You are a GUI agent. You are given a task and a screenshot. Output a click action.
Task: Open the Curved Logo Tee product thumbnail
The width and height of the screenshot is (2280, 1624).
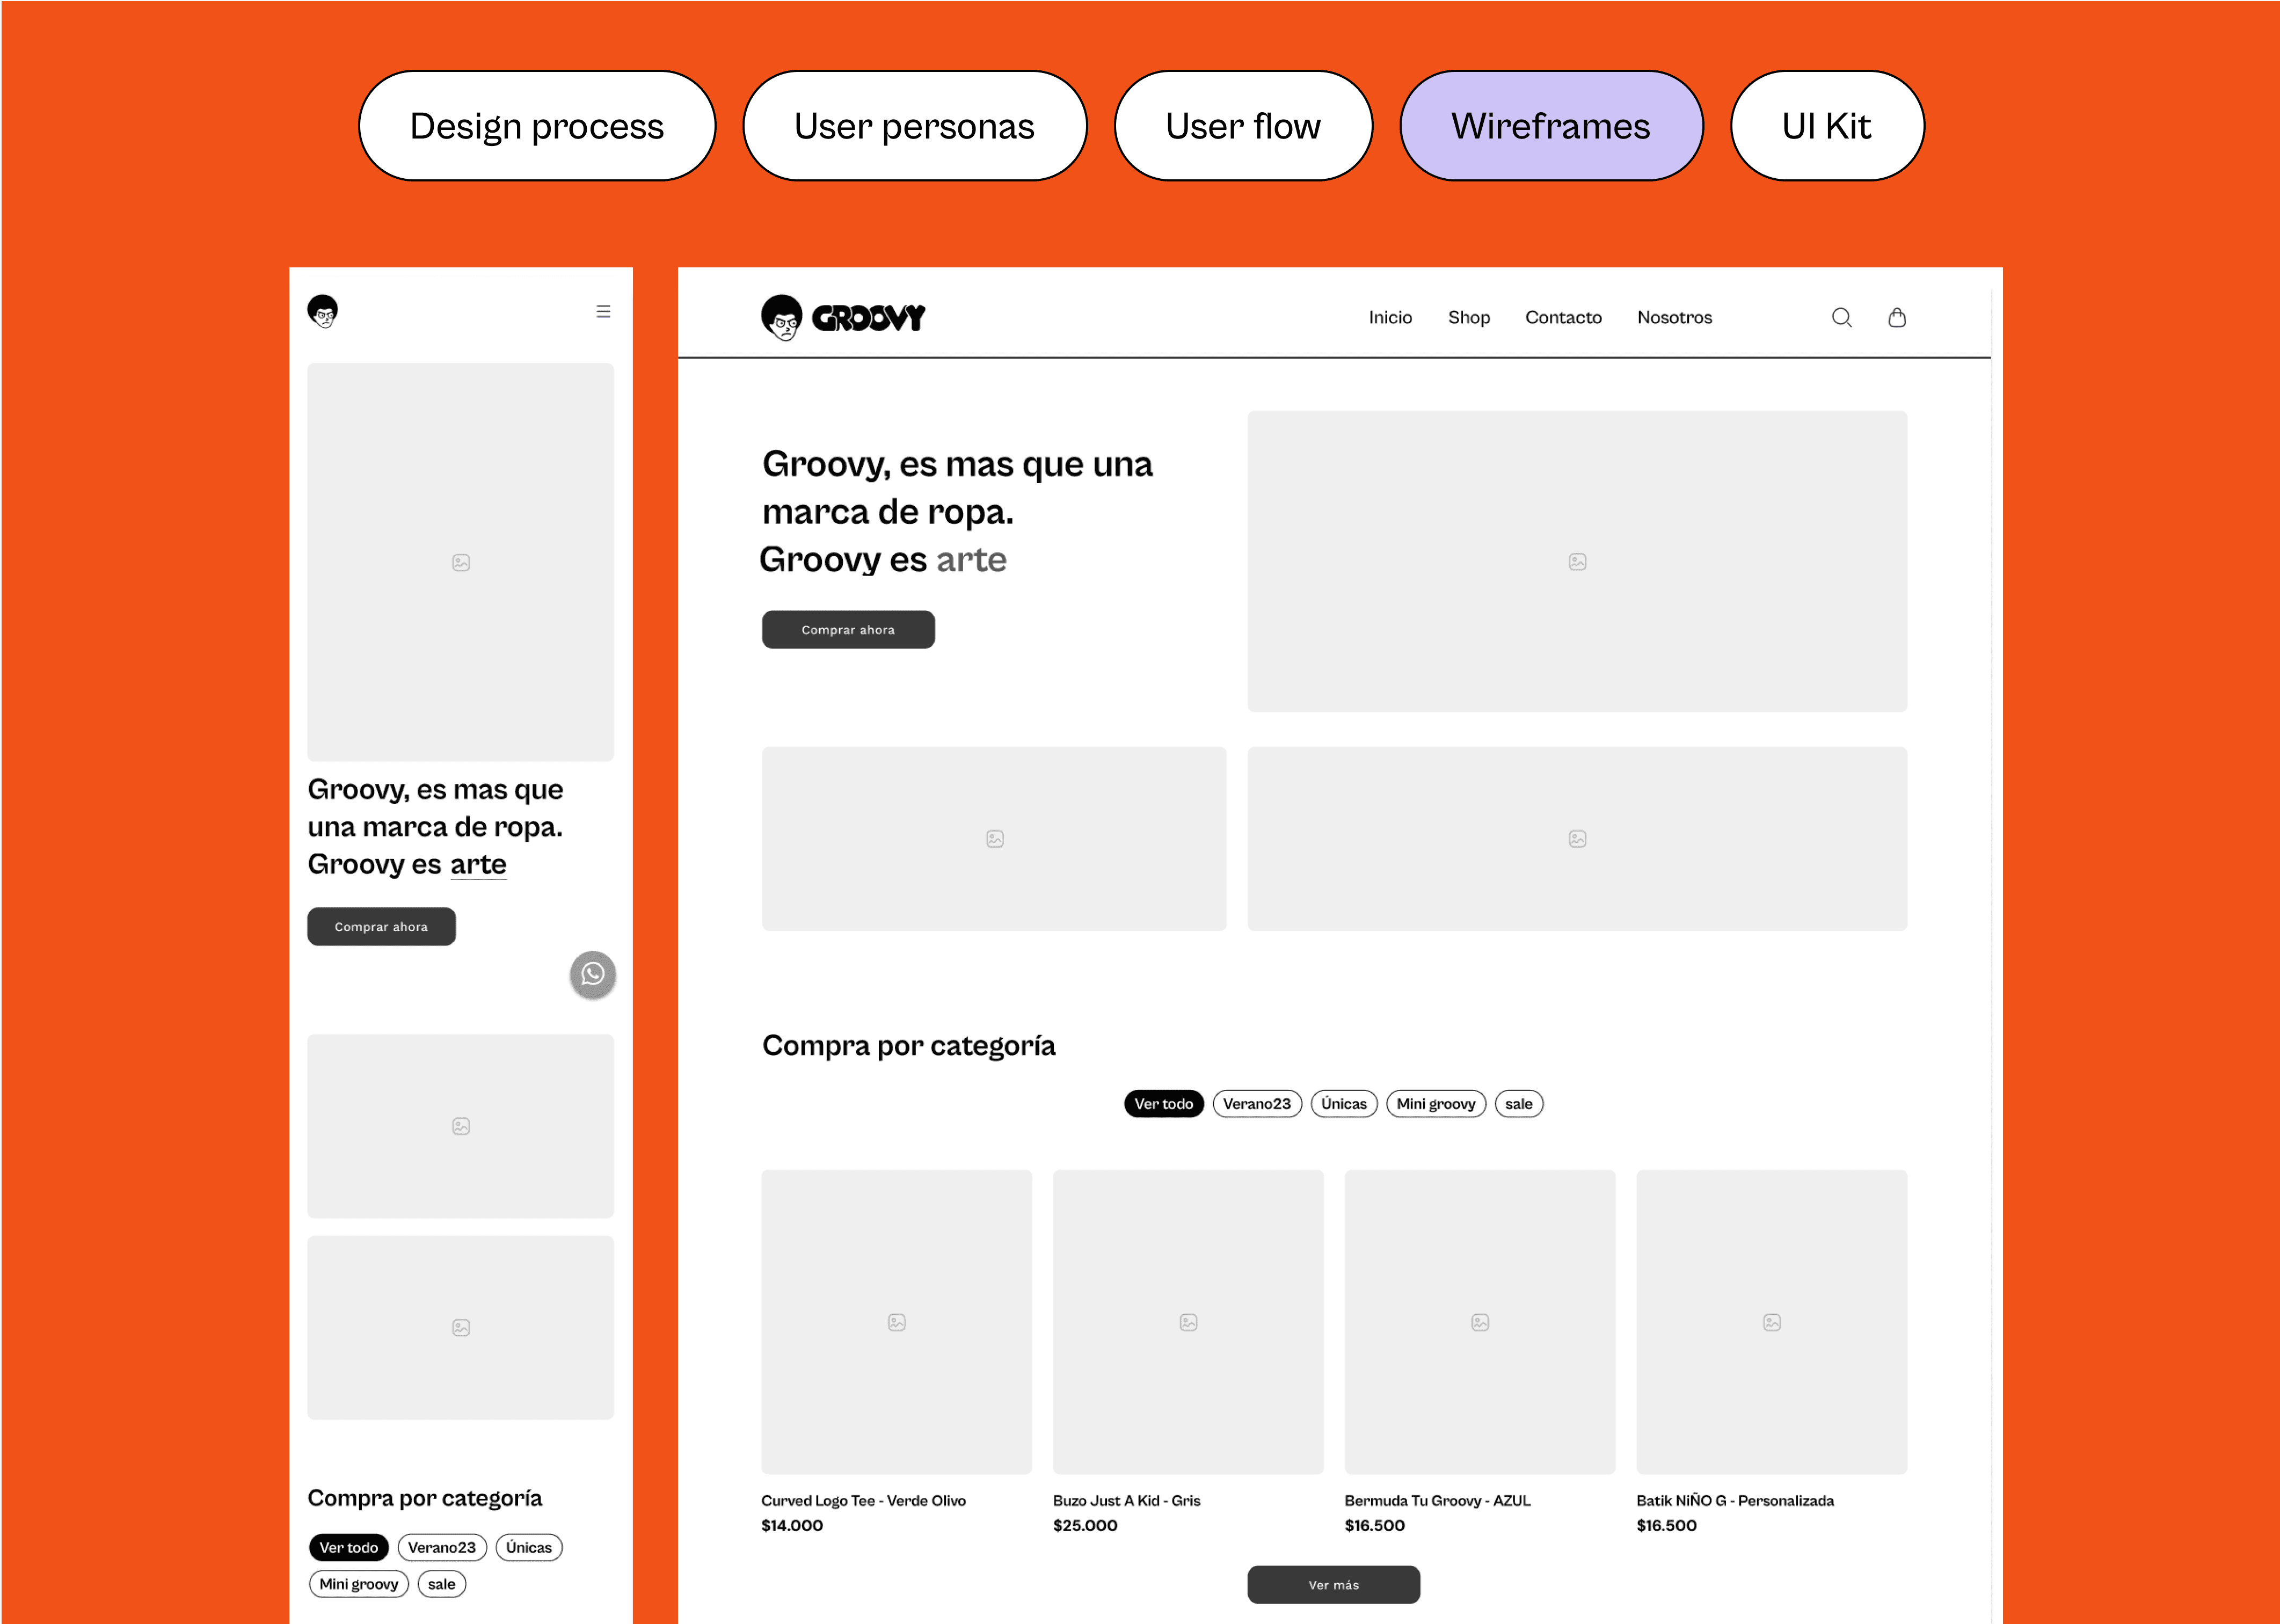(896, 1321)
